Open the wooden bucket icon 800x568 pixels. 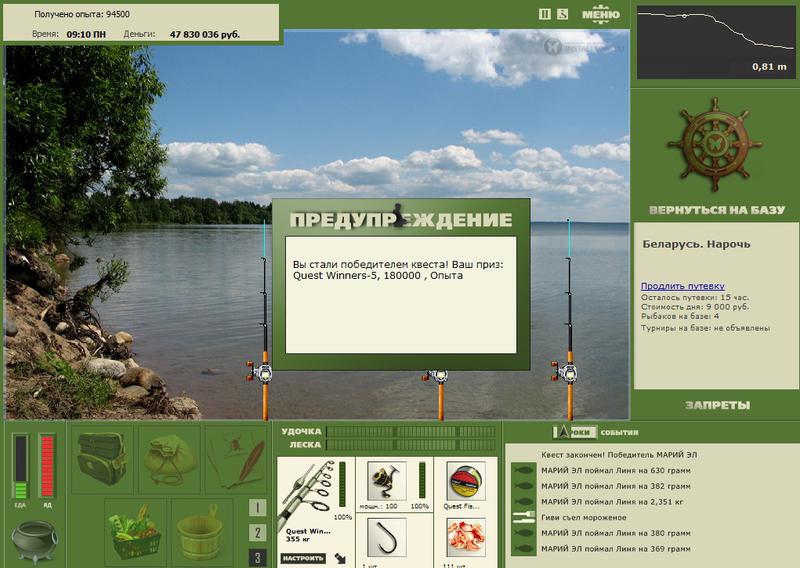click(x=202, y=531)
